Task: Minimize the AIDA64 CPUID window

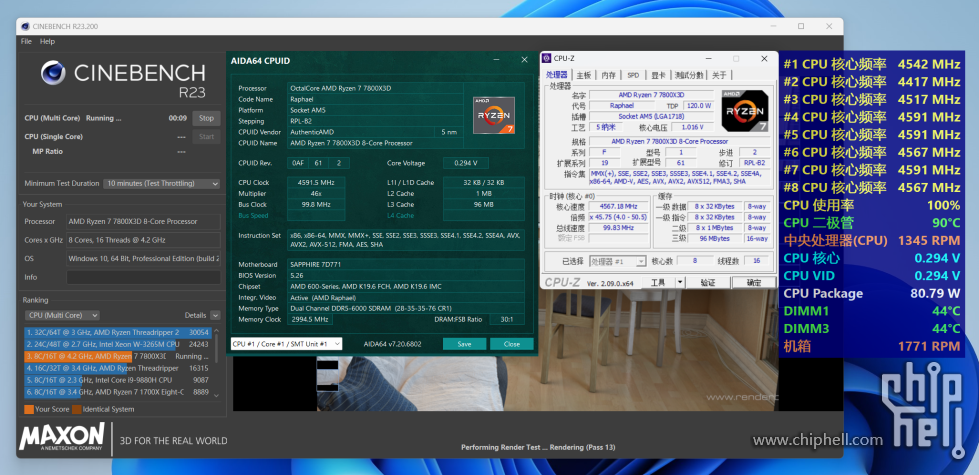Action: coord(496,60)
